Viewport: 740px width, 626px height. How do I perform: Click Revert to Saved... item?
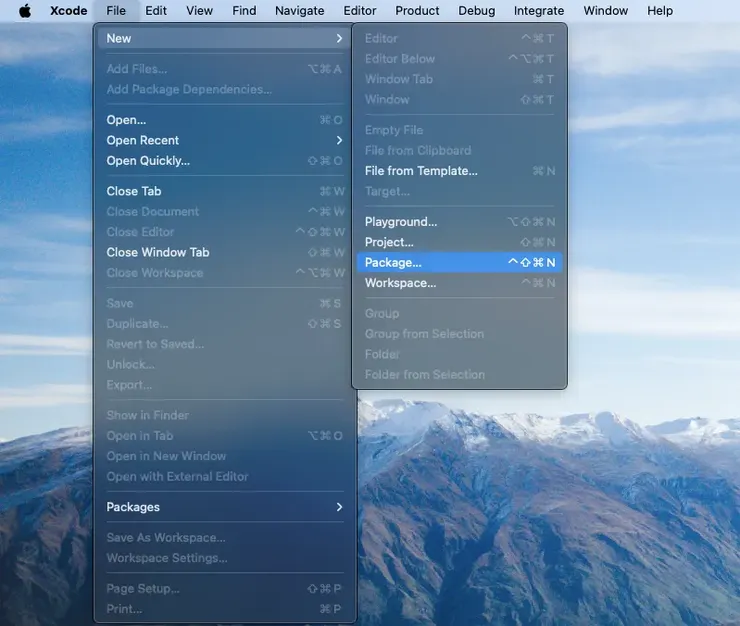[x=224, y=344]
